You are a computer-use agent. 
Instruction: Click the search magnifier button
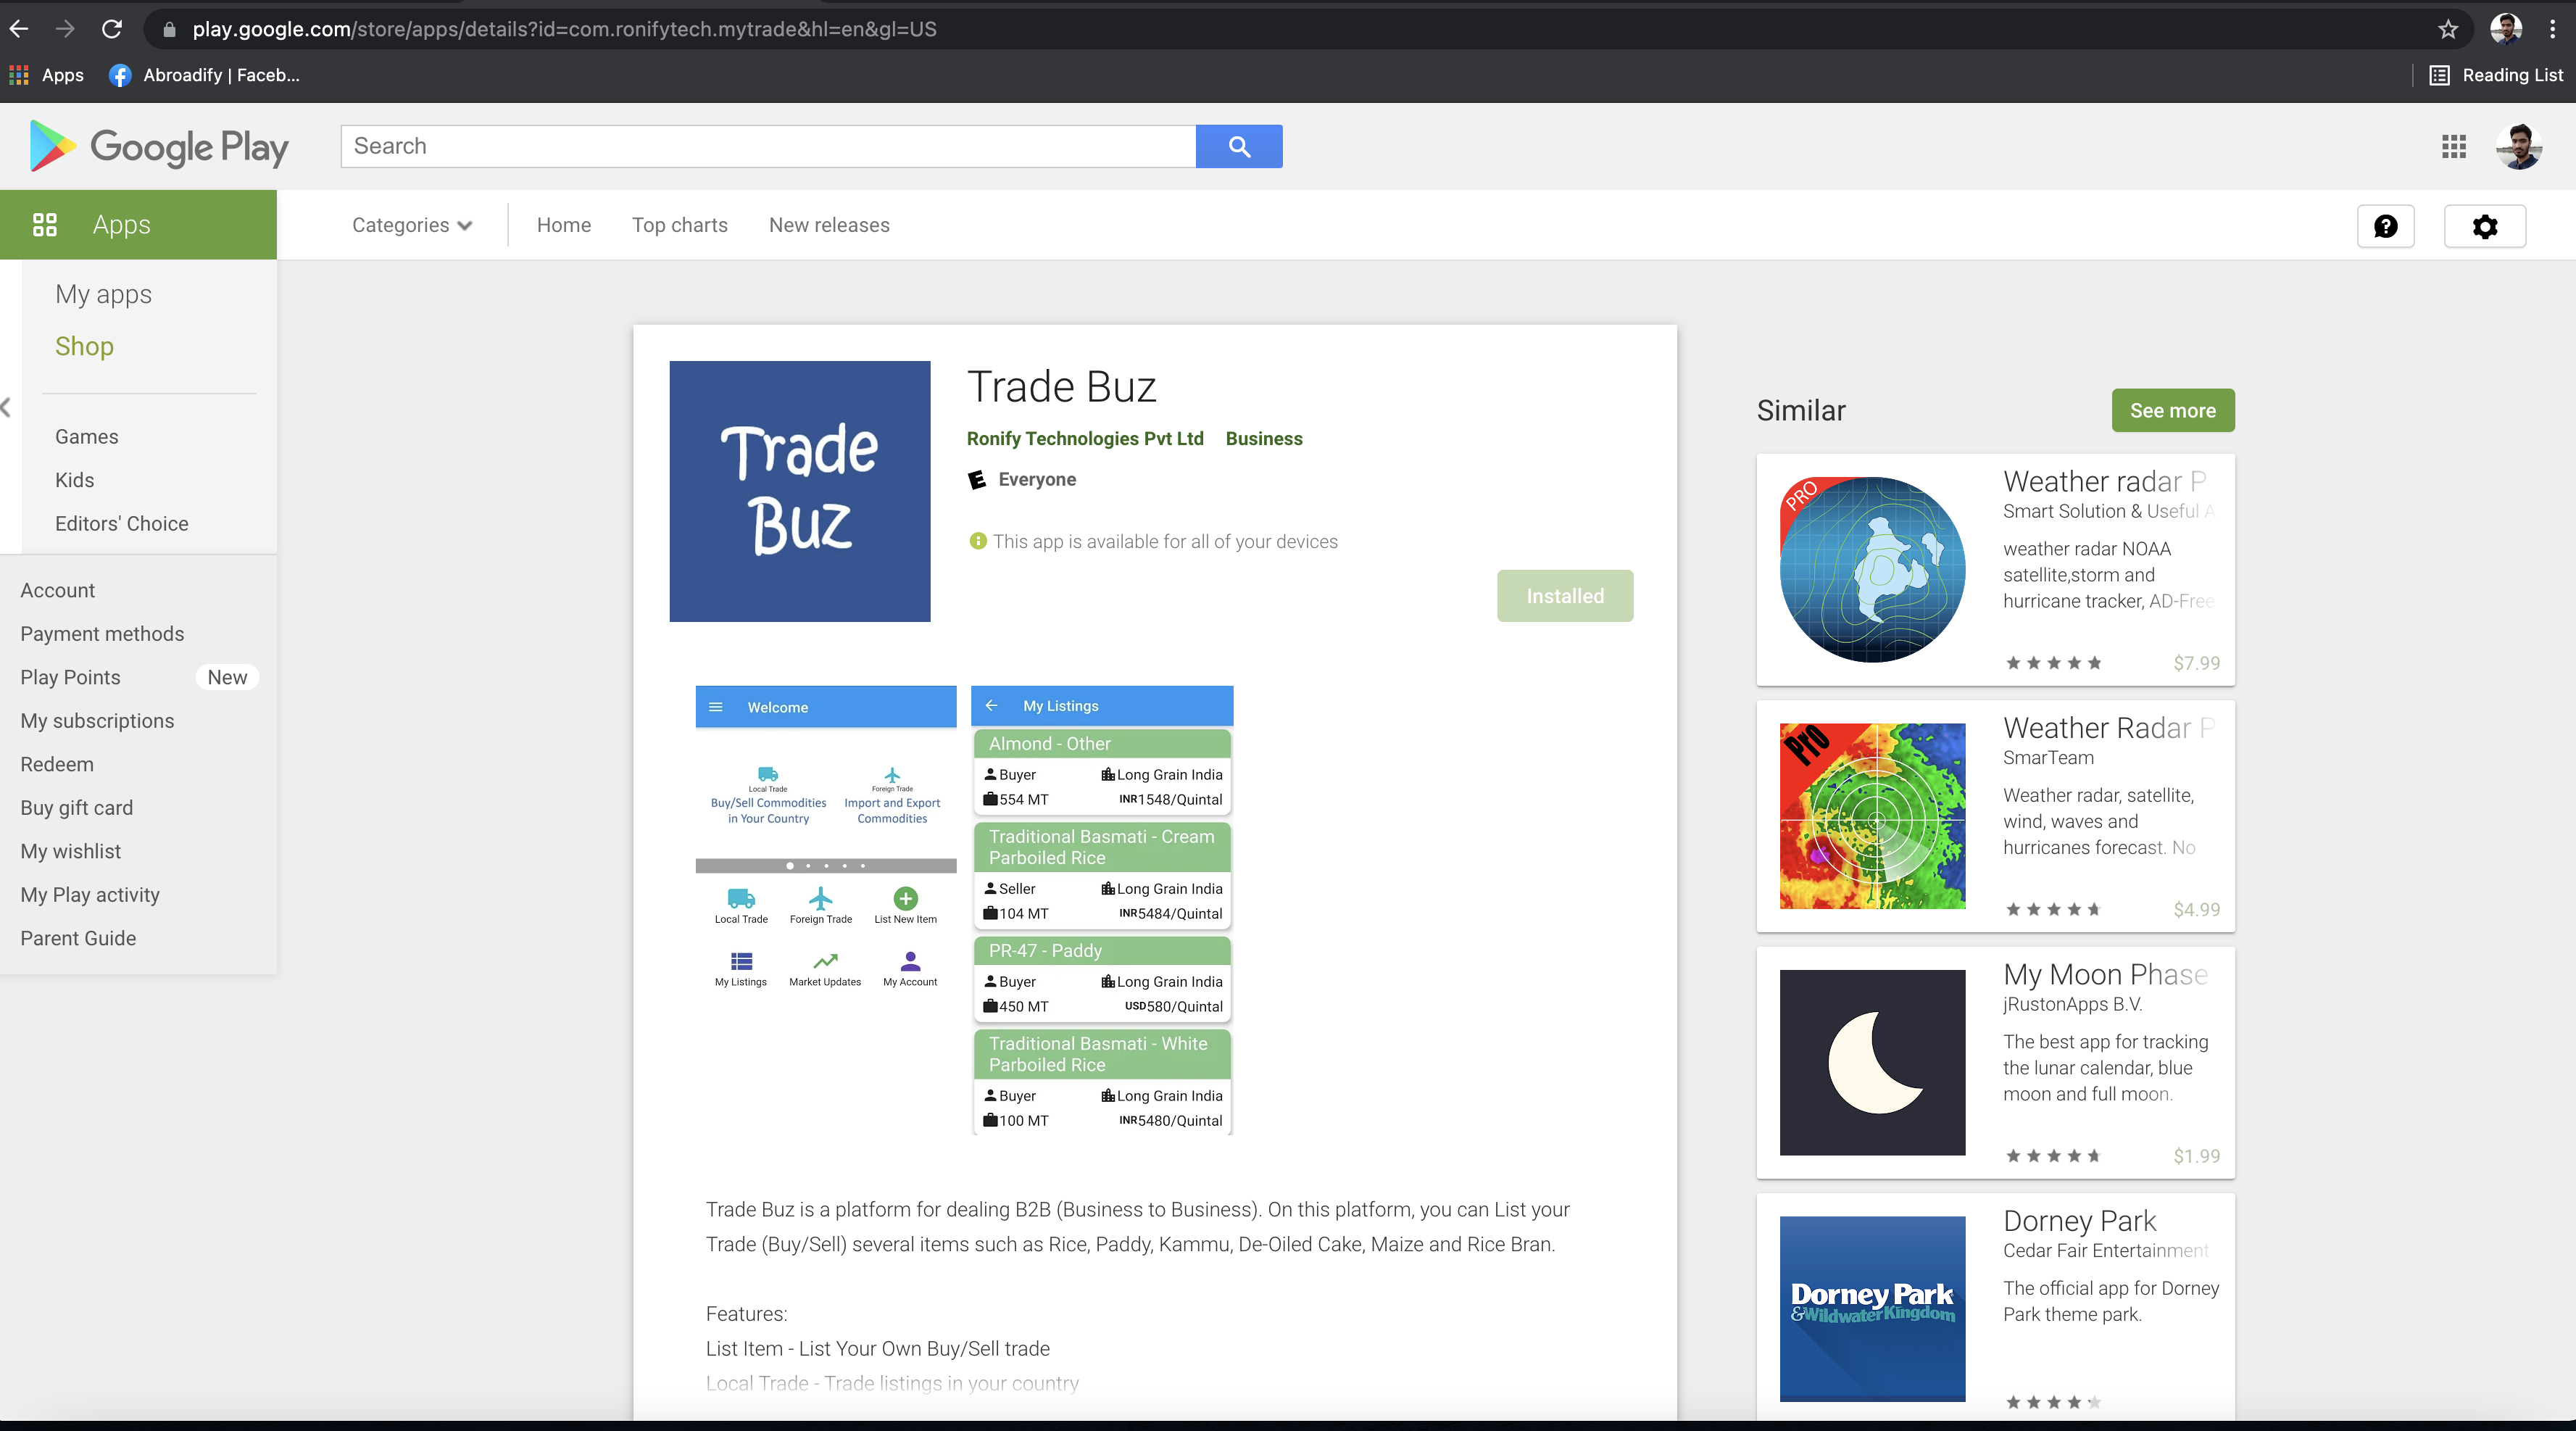pyautogui.click(x=1239, y=146)
